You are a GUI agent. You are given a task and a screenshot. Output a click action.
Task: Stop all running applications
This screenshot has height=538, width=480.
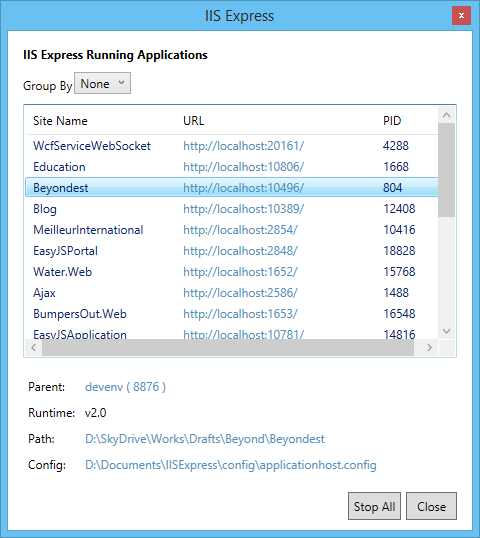pyautogui.click(x=374, y=506)
